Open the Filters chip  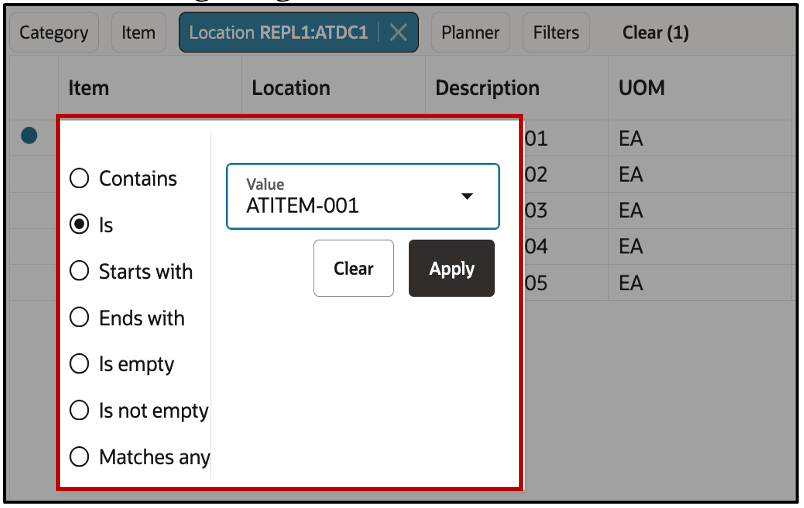556,33
